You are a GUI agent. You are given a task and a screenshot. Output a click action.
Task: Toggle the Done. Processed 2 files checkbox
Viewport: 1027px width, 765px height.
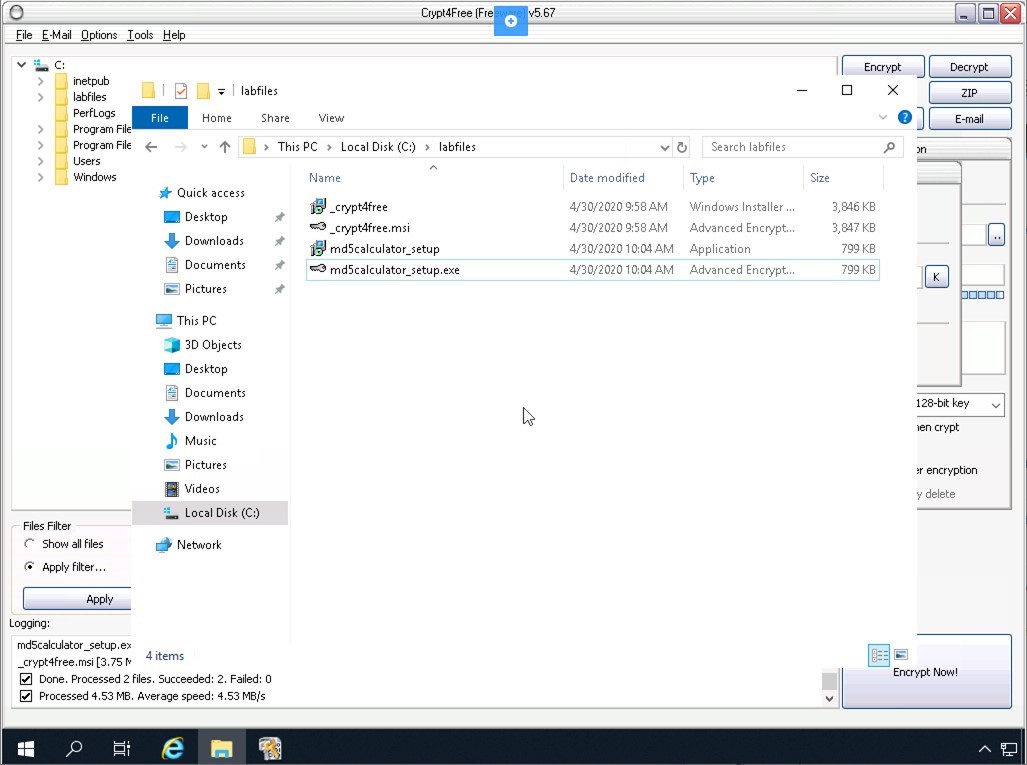point(26,679)
